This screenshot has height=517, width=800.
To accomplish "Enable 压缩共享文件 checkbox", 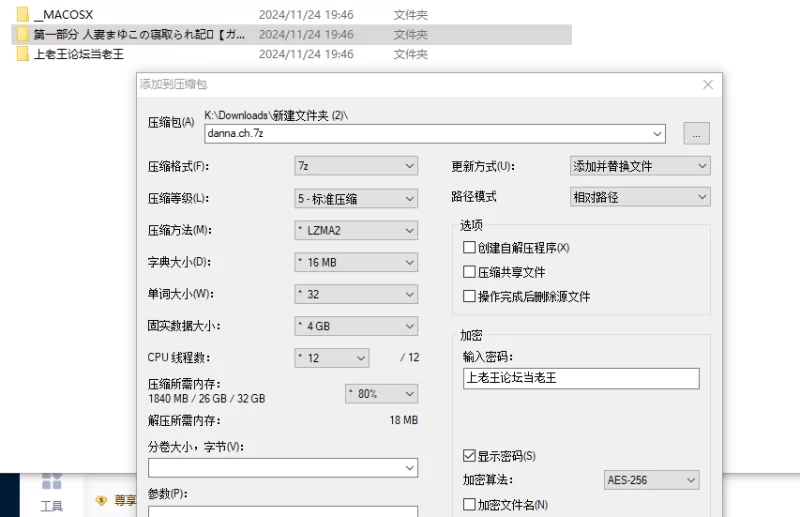I will 469,272.
